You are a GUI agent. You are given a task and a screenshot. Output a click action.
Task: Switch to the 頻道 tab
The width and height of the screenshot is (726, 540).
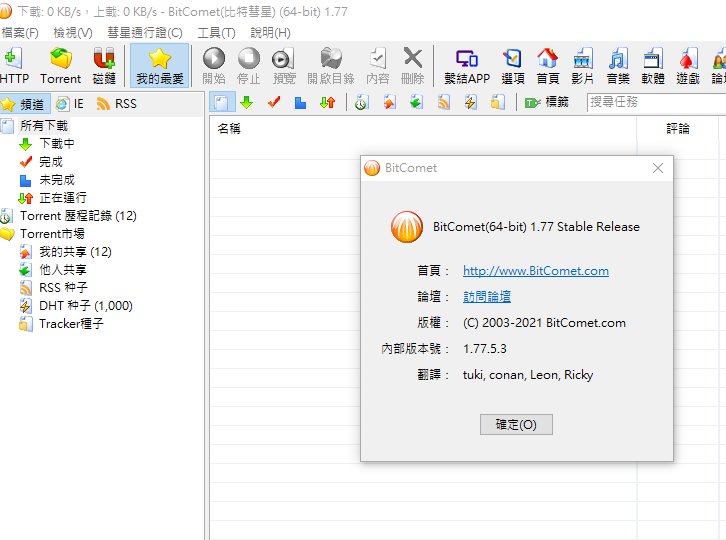(x=24, y=104)
